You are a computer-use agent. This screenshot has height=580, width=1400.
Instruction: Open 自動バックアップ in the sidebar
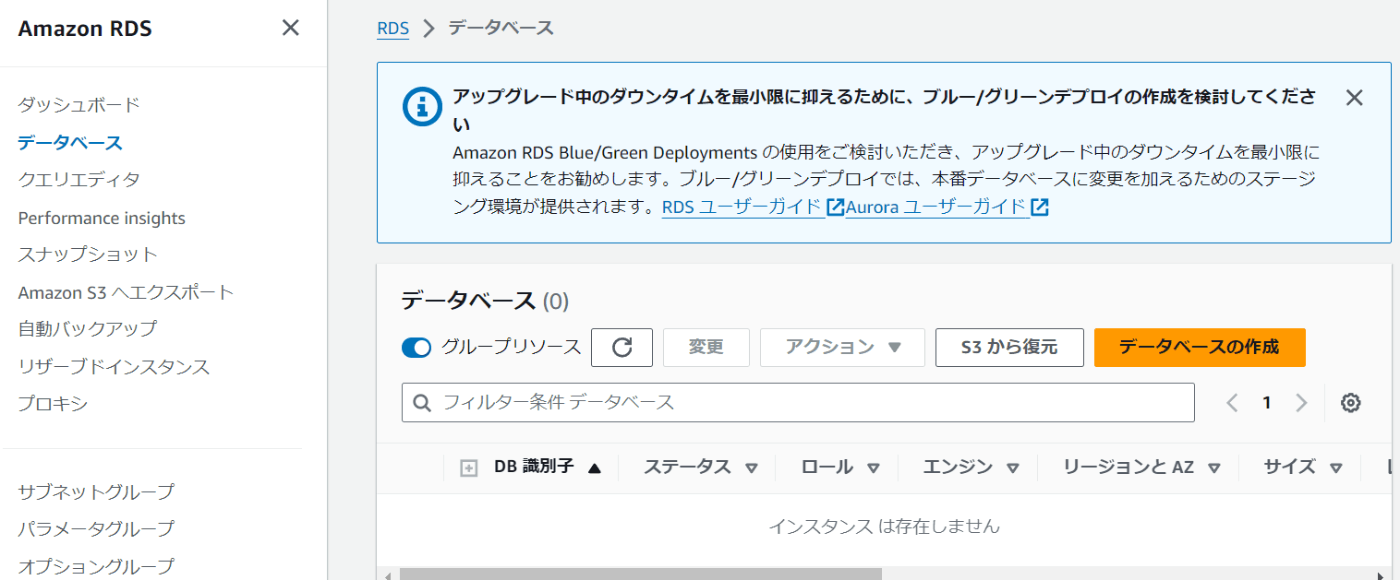88,328
